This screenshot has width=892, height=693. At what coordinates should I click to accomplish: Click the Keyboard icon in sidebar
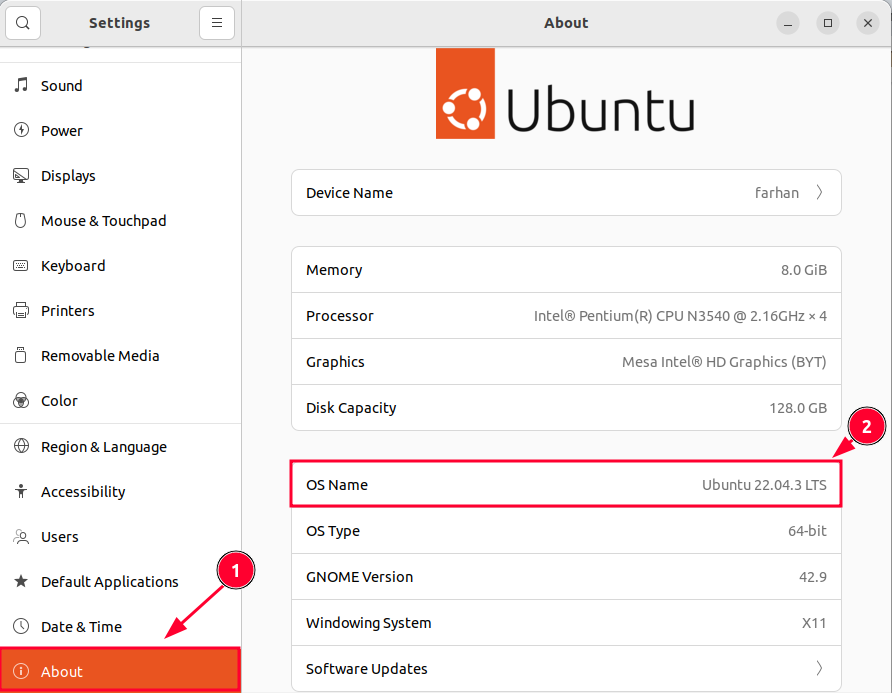(21, 266)
